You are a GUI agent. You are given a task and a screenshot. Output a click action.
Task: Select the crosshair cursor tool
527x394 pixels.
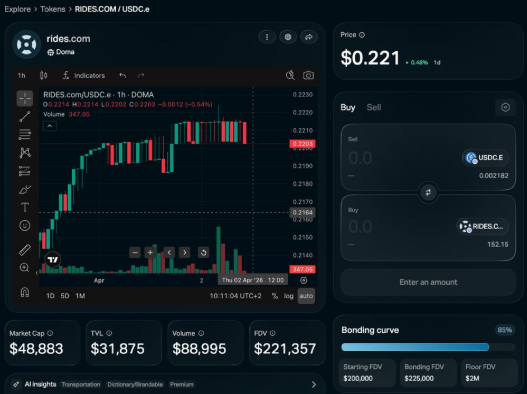coord(25,98)
